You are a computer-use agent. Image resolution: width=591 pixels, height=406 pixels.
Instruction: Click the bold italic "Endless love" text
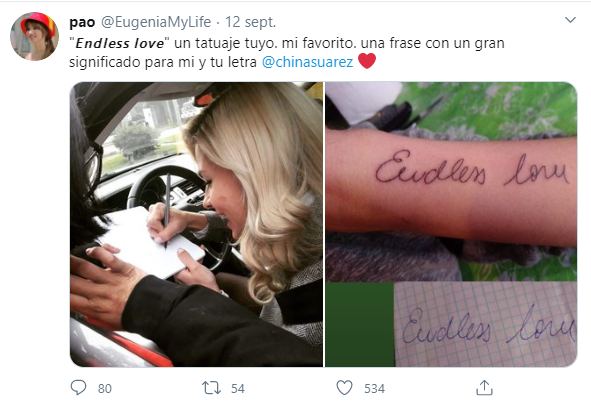coord(120,43)
